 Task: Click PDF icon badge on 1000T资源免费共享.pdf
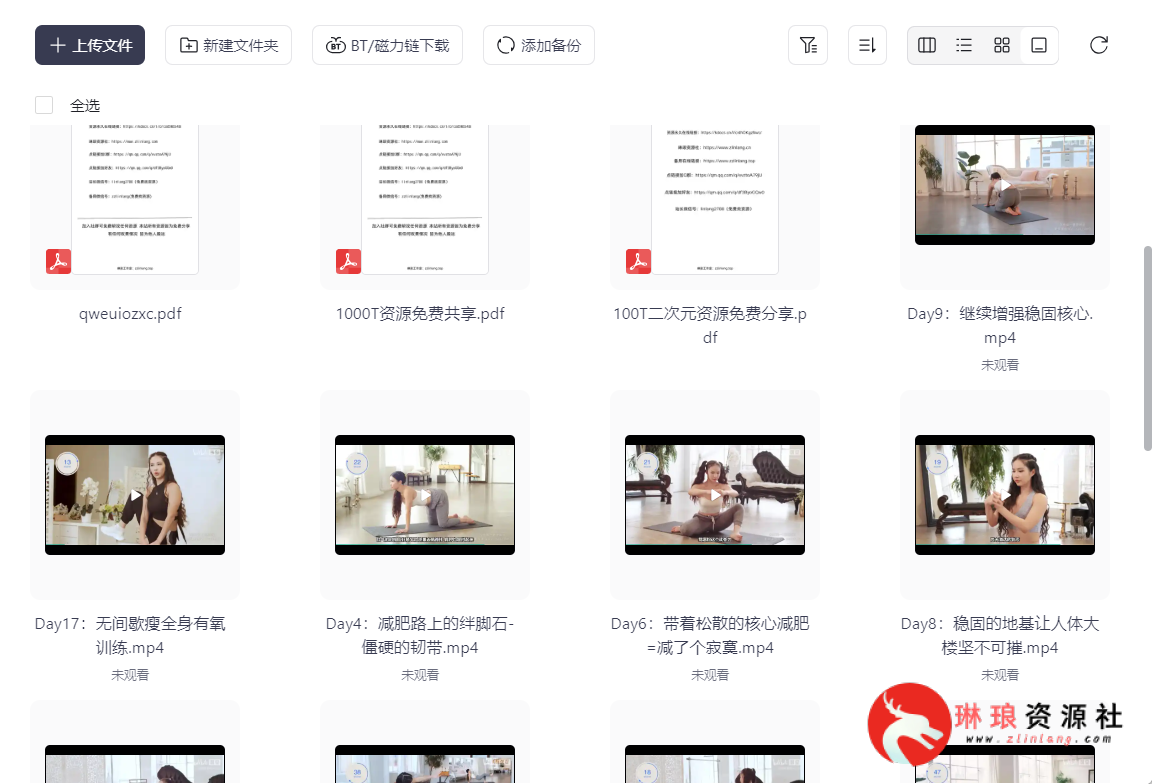[348, 262]
